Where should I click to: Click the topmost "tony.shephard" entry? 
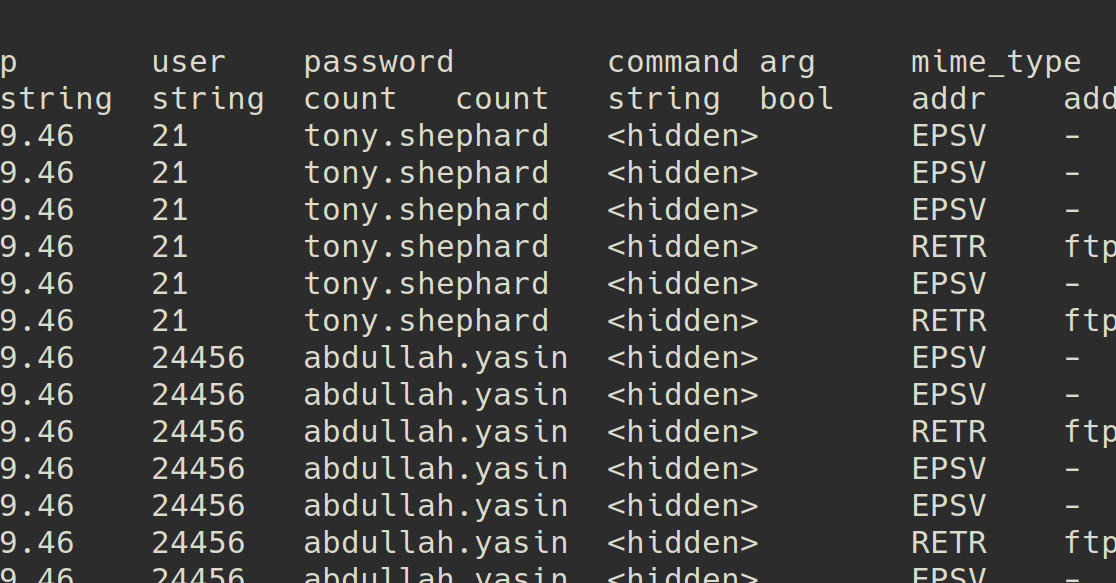click(426, 136)
